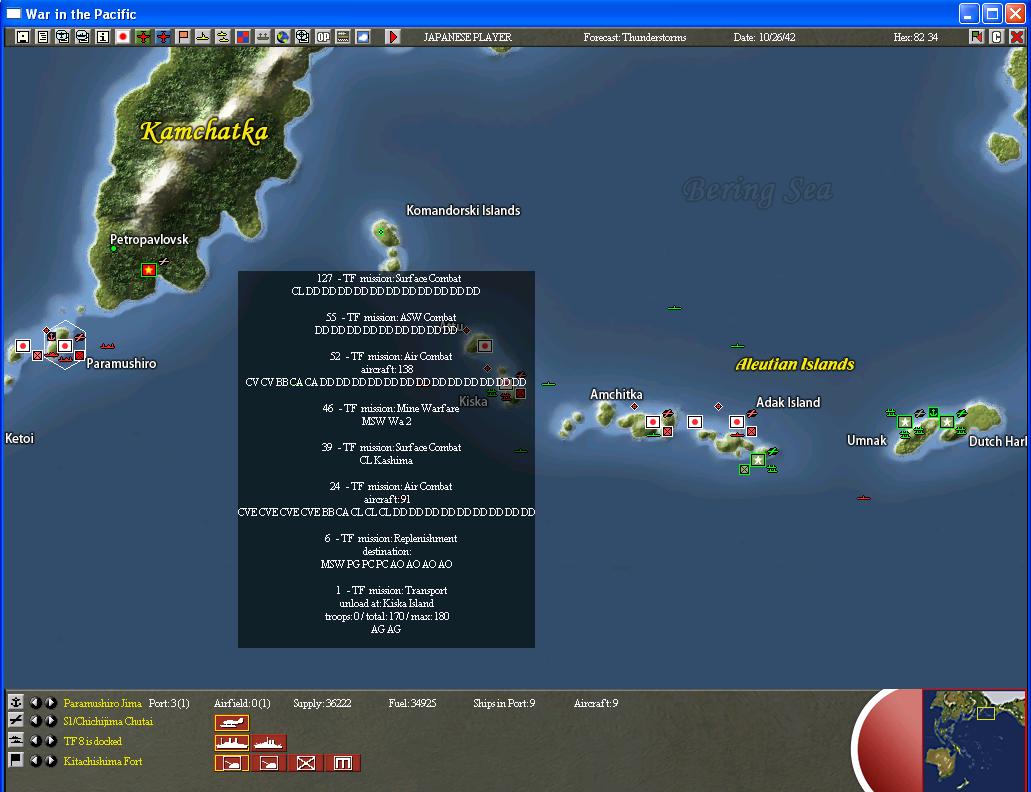
Task: Click the Japanese base marker north of Kiska
Action: point(485,346)
